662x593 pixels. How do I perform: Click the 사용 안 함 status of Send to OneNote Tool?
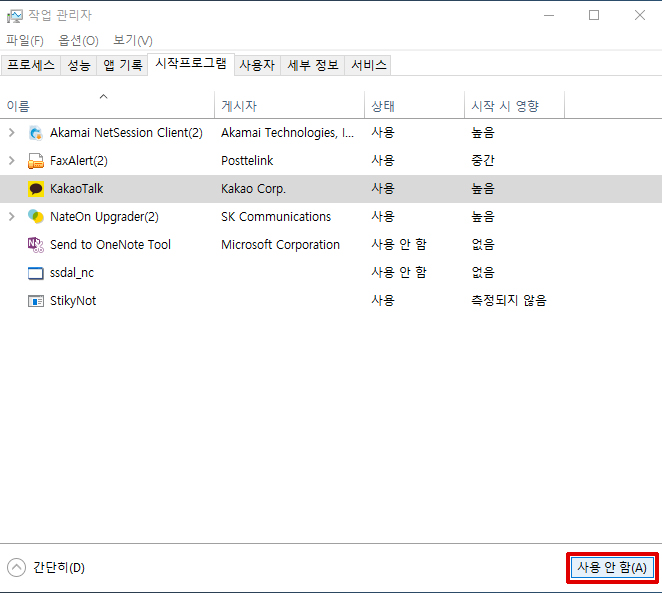tap(399, 244)
